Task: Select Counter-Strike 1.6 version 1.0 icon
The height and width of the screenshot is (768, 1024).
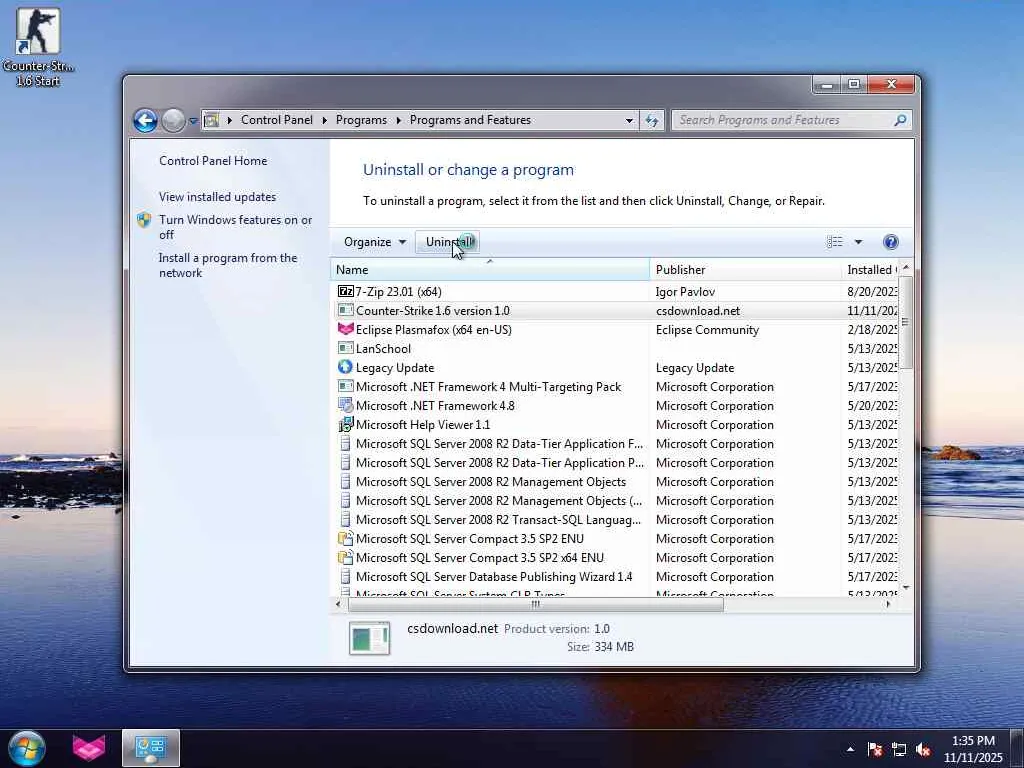Action: point(345,310)
